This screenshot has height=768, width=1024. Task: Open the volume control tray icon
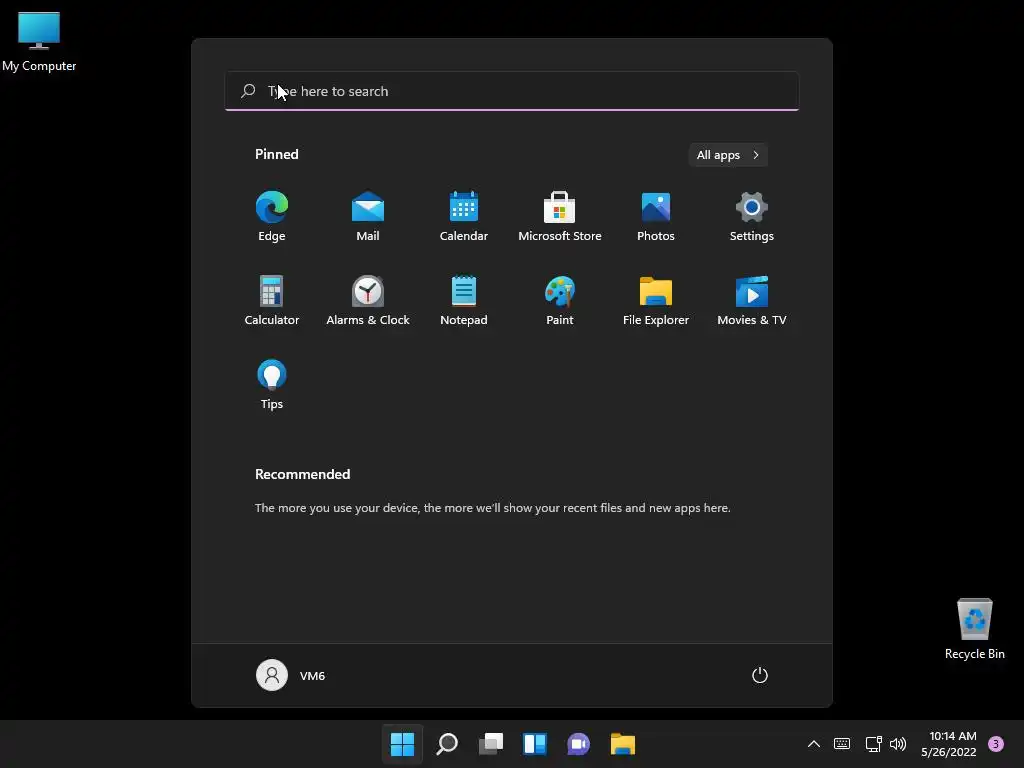[x=899, y=744]
